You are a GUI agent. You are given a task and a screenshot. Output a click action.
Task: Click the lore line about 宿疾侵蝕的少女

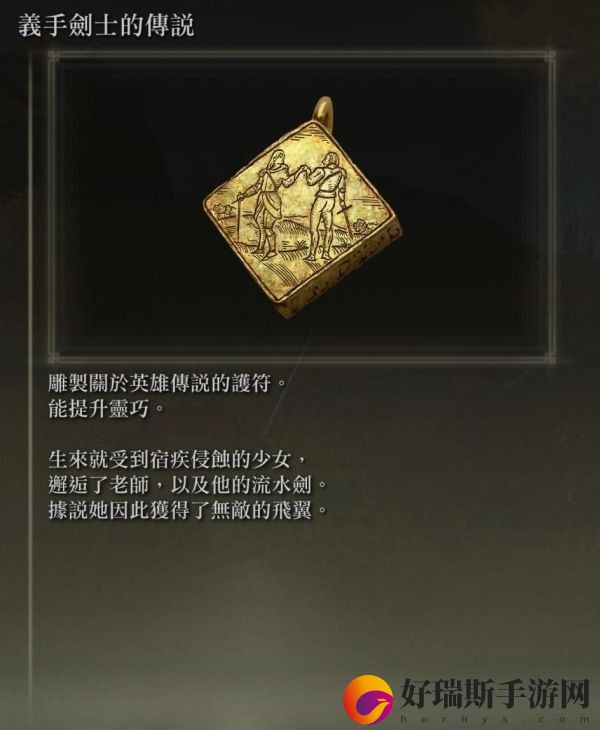177,460
